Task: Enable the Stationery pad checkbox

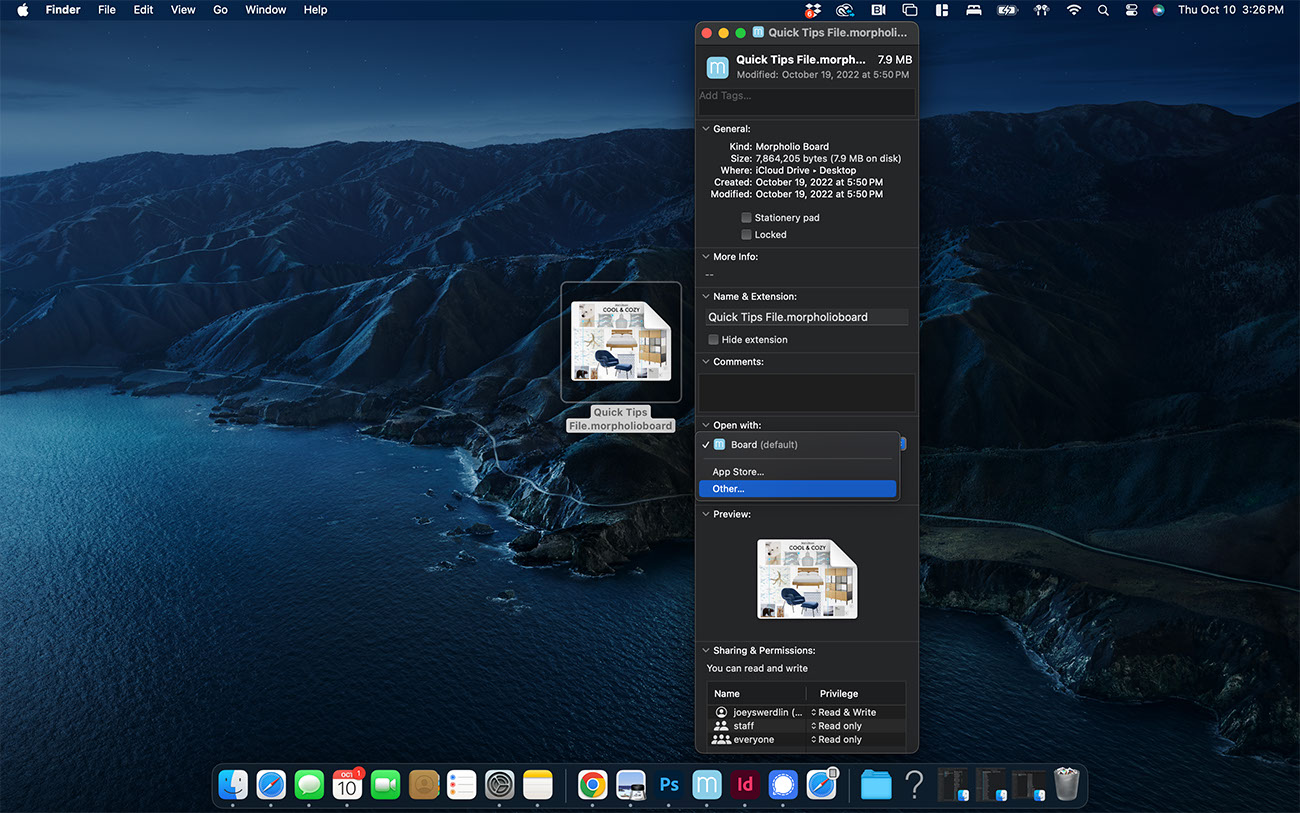Action: (746, 218)
